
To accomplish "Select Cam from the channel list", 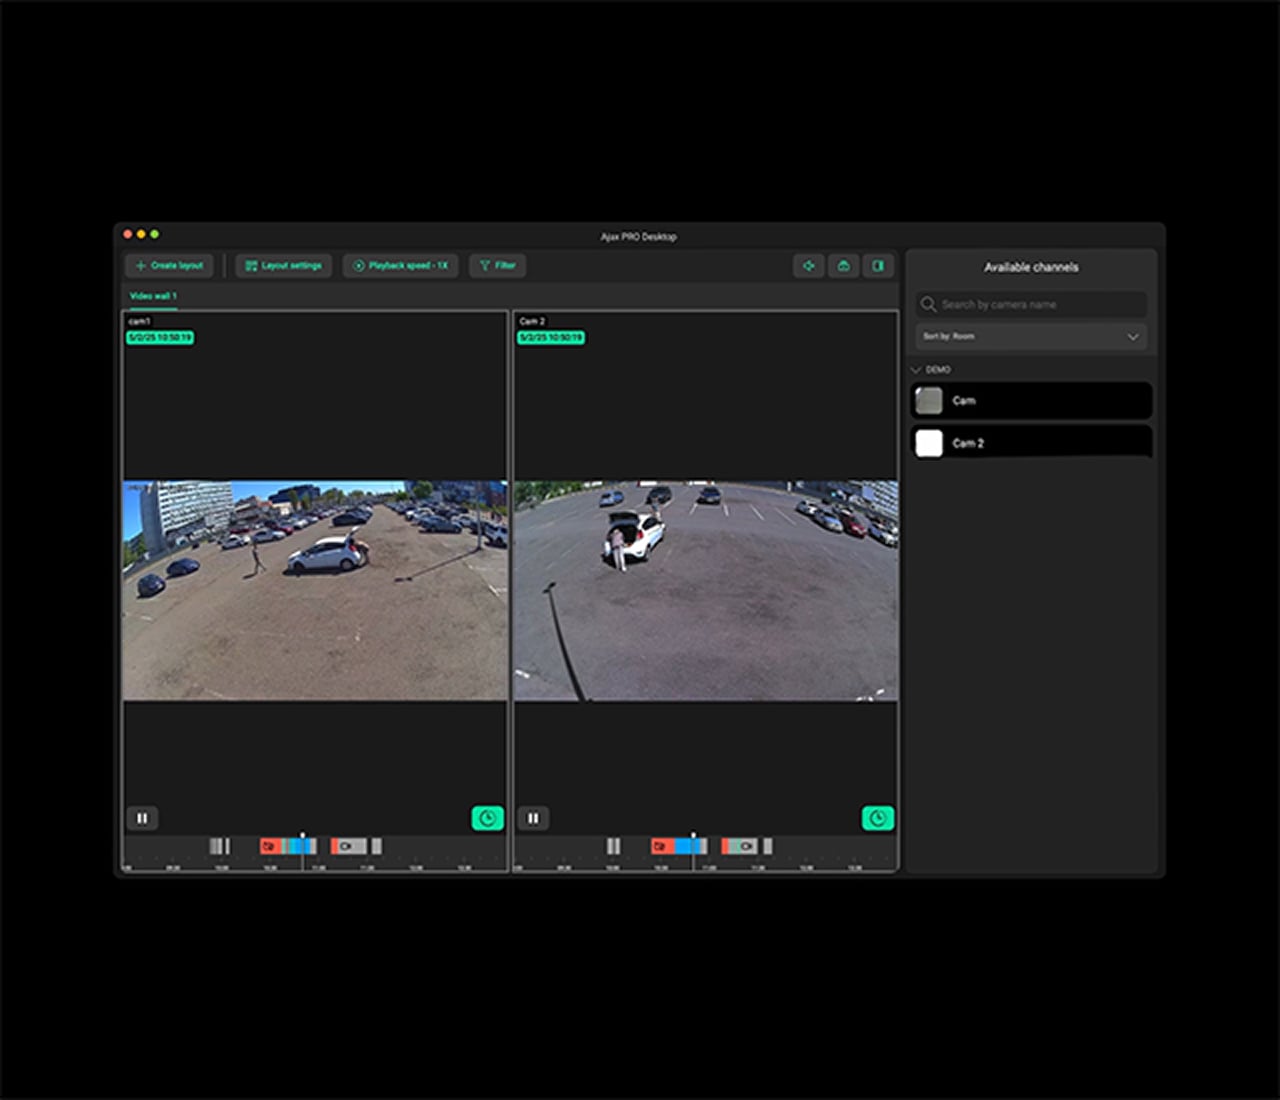I will pyautogui.click(x=1031, y=400).
